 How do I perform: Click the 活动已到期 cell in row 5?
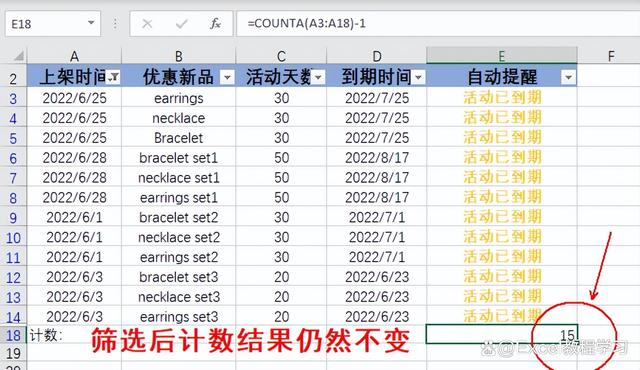[502, 138]
